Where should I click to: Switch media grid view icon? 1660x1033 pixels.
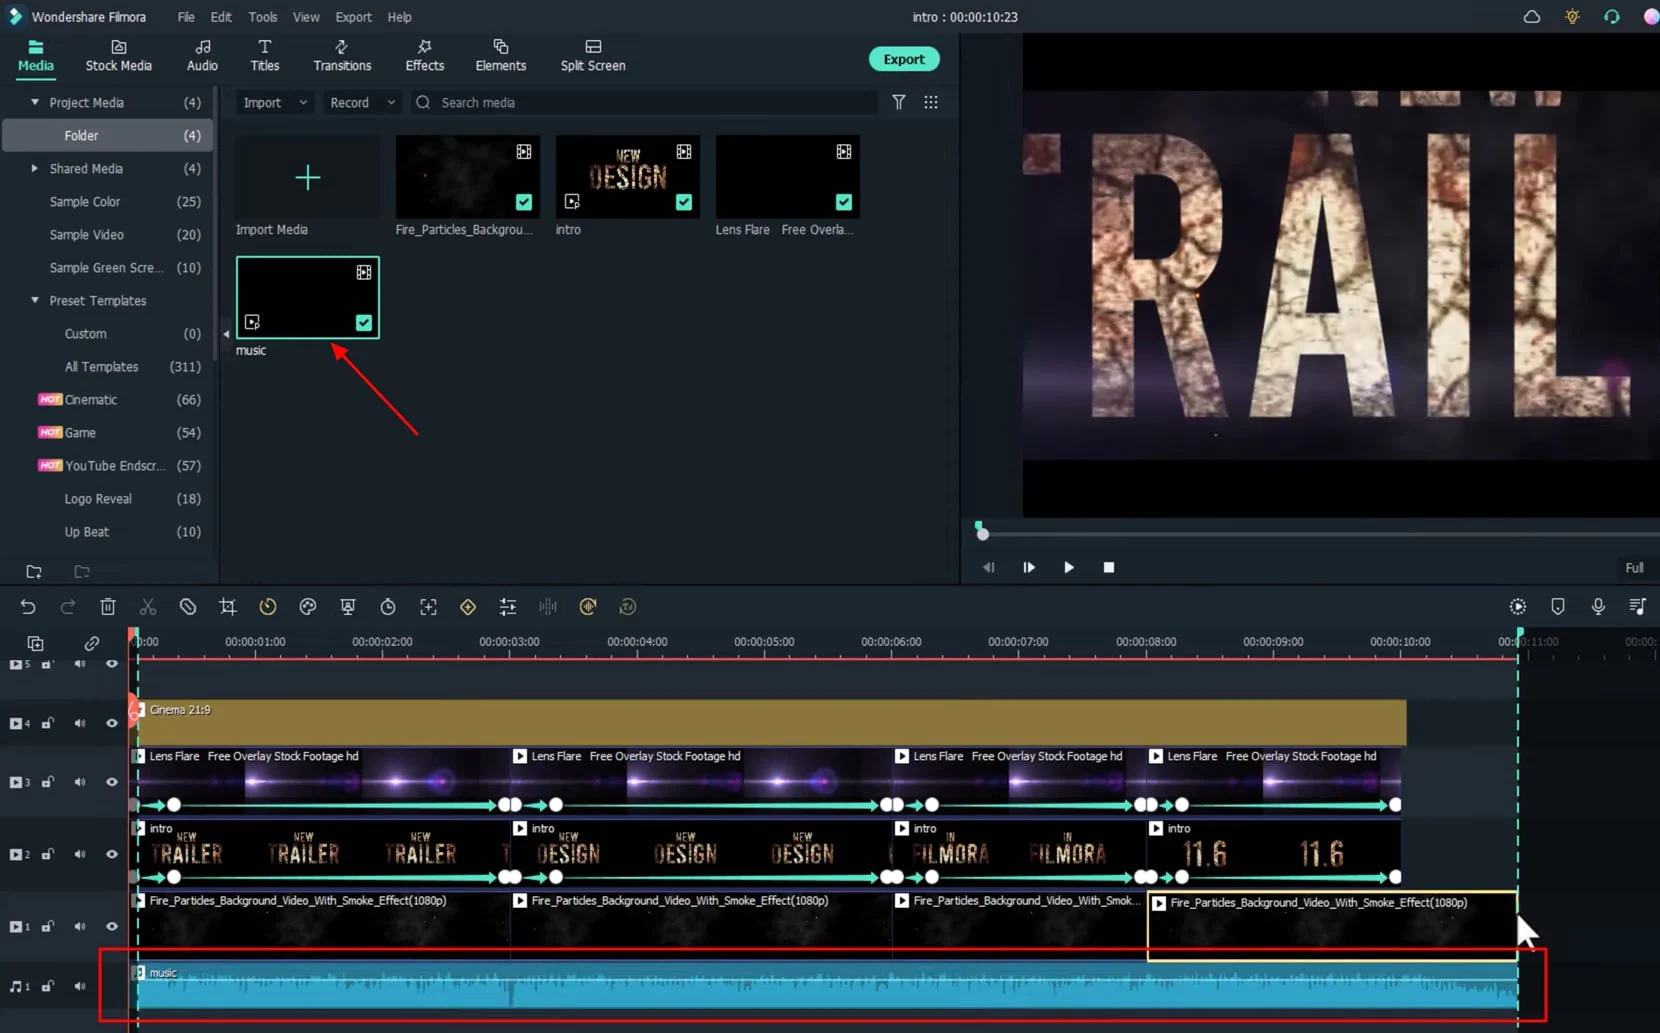pos(931,102)
